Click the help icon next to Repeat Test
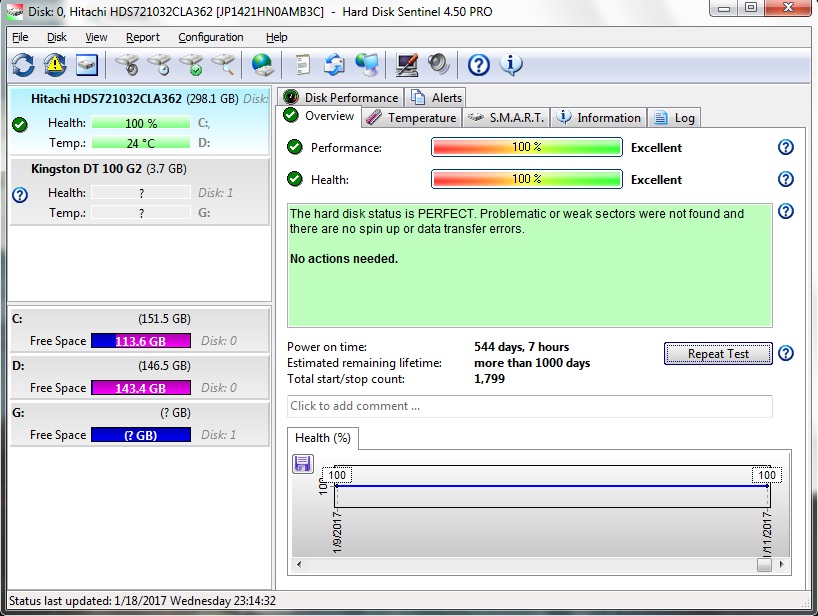The height and width of the screenshot is (616, 818). (x=786, y=353)
